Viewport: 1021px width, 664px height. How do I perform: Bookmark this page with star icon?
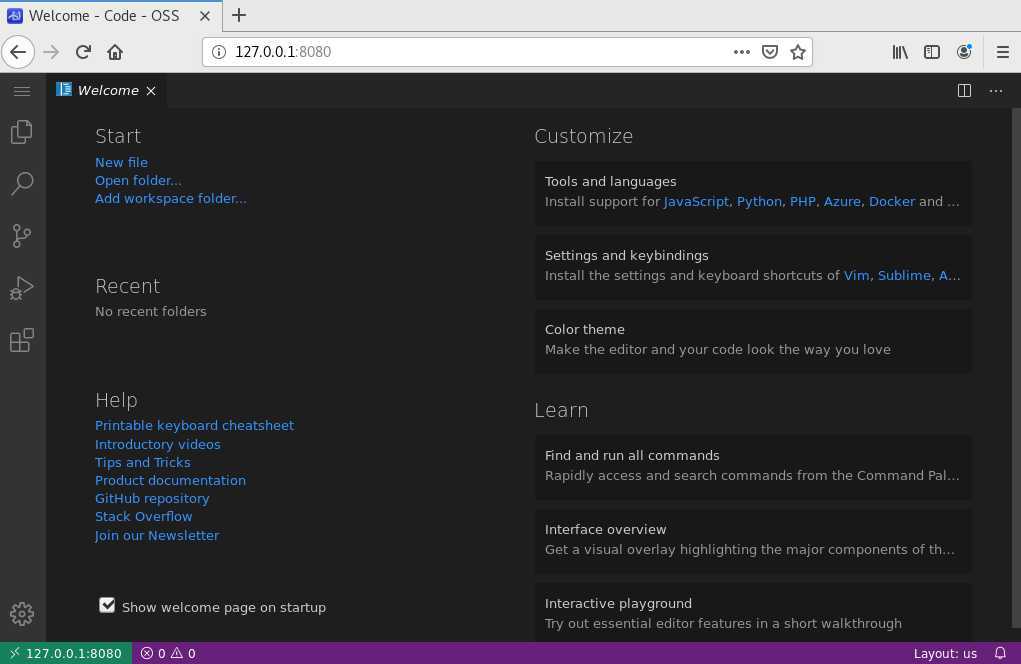(x=798, y=52)
